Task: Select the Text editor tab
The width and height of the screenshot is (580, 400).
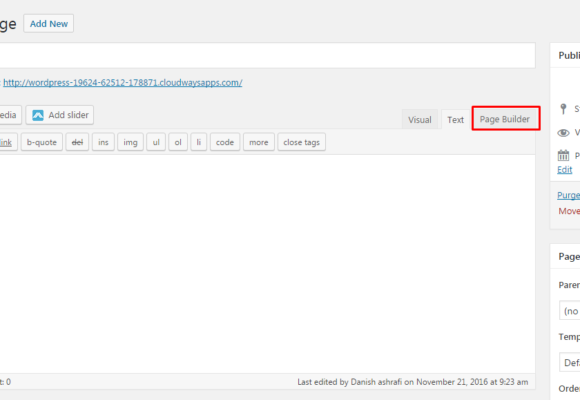Action: coord(455,120)
